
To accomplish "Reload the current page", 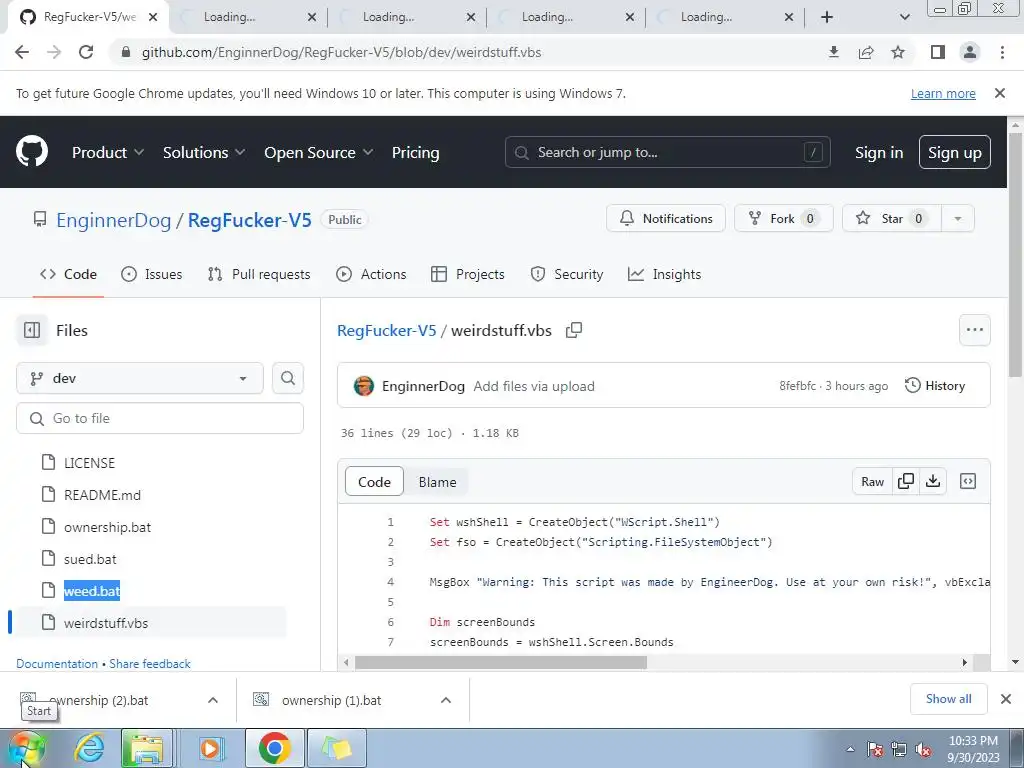I will (86, 52).
